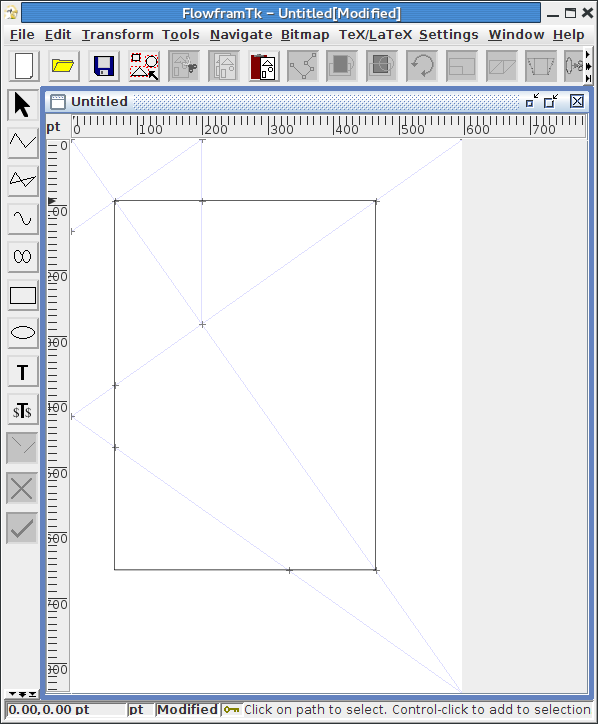Viewport: 598px width, 724px height.
Task: Open the Transform menu
Action: pyautogui.click(x=117, y=35)
